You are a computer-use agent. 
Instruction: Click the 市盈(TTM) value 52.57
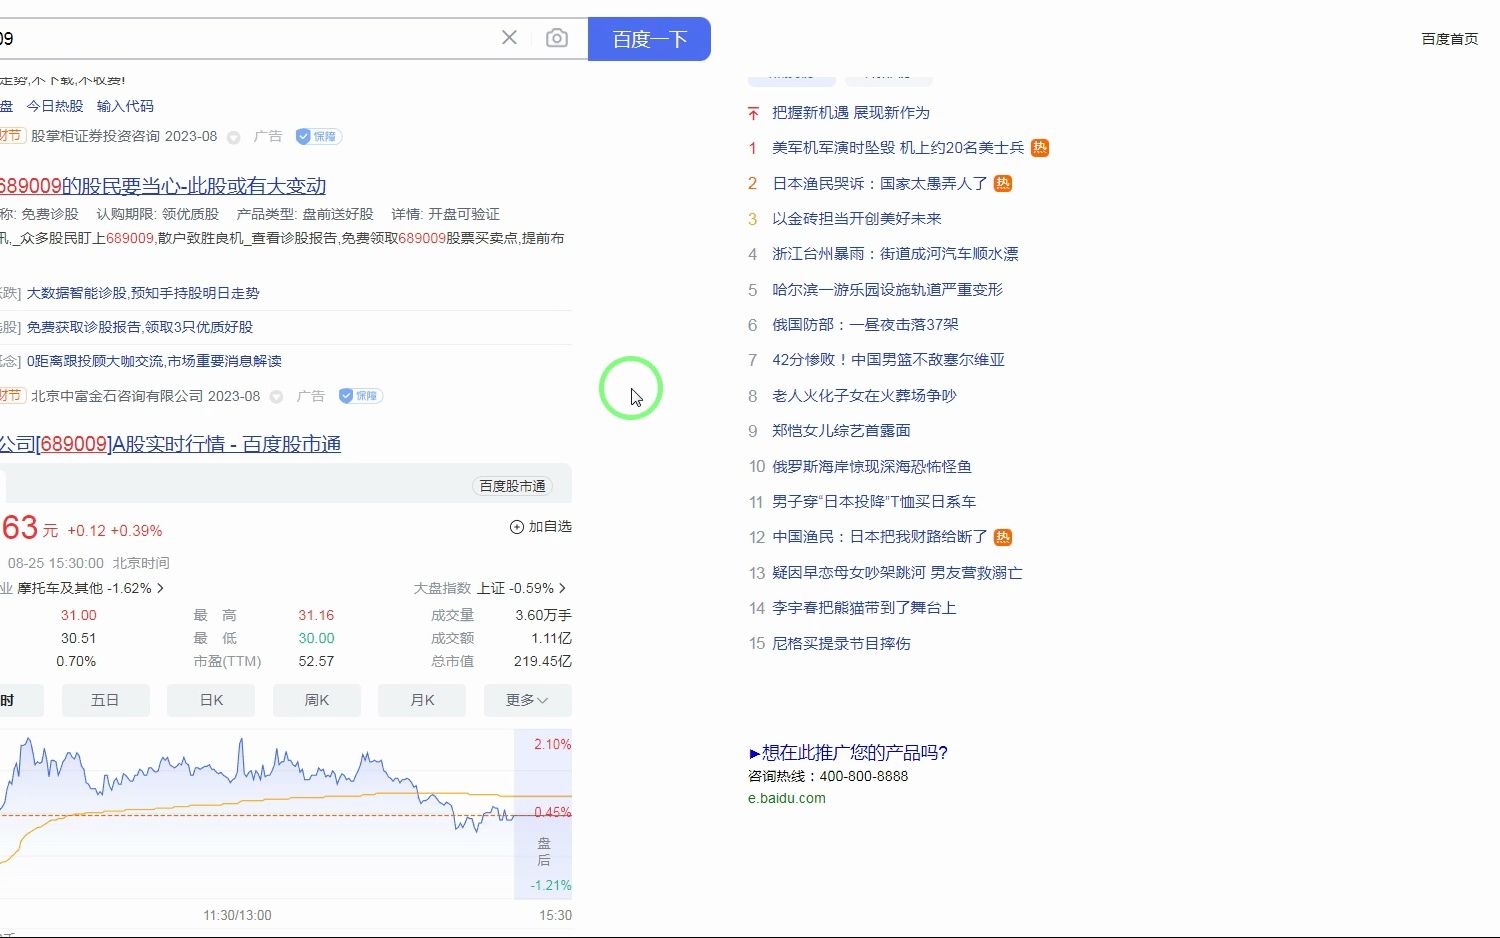point(316,662)
